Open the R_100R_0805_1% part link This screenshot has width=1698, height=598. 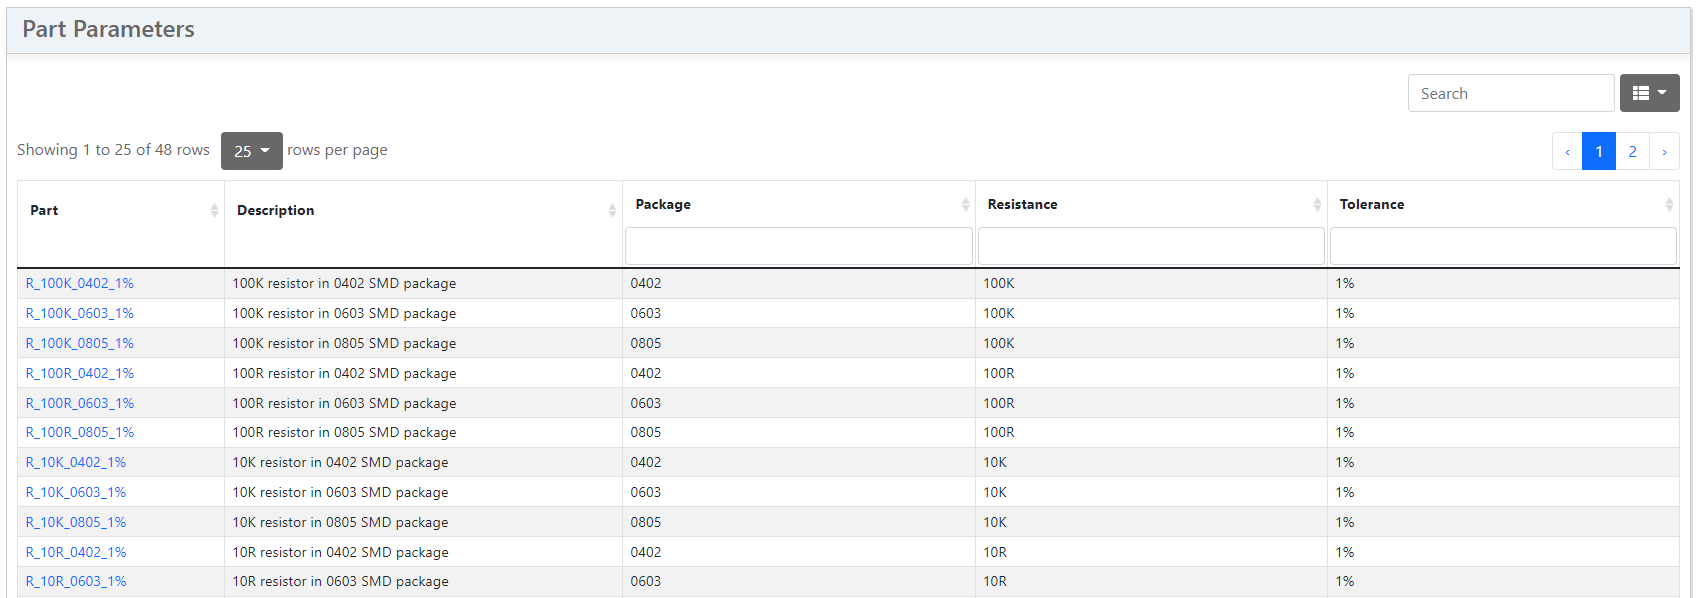[x=80, y=432]
